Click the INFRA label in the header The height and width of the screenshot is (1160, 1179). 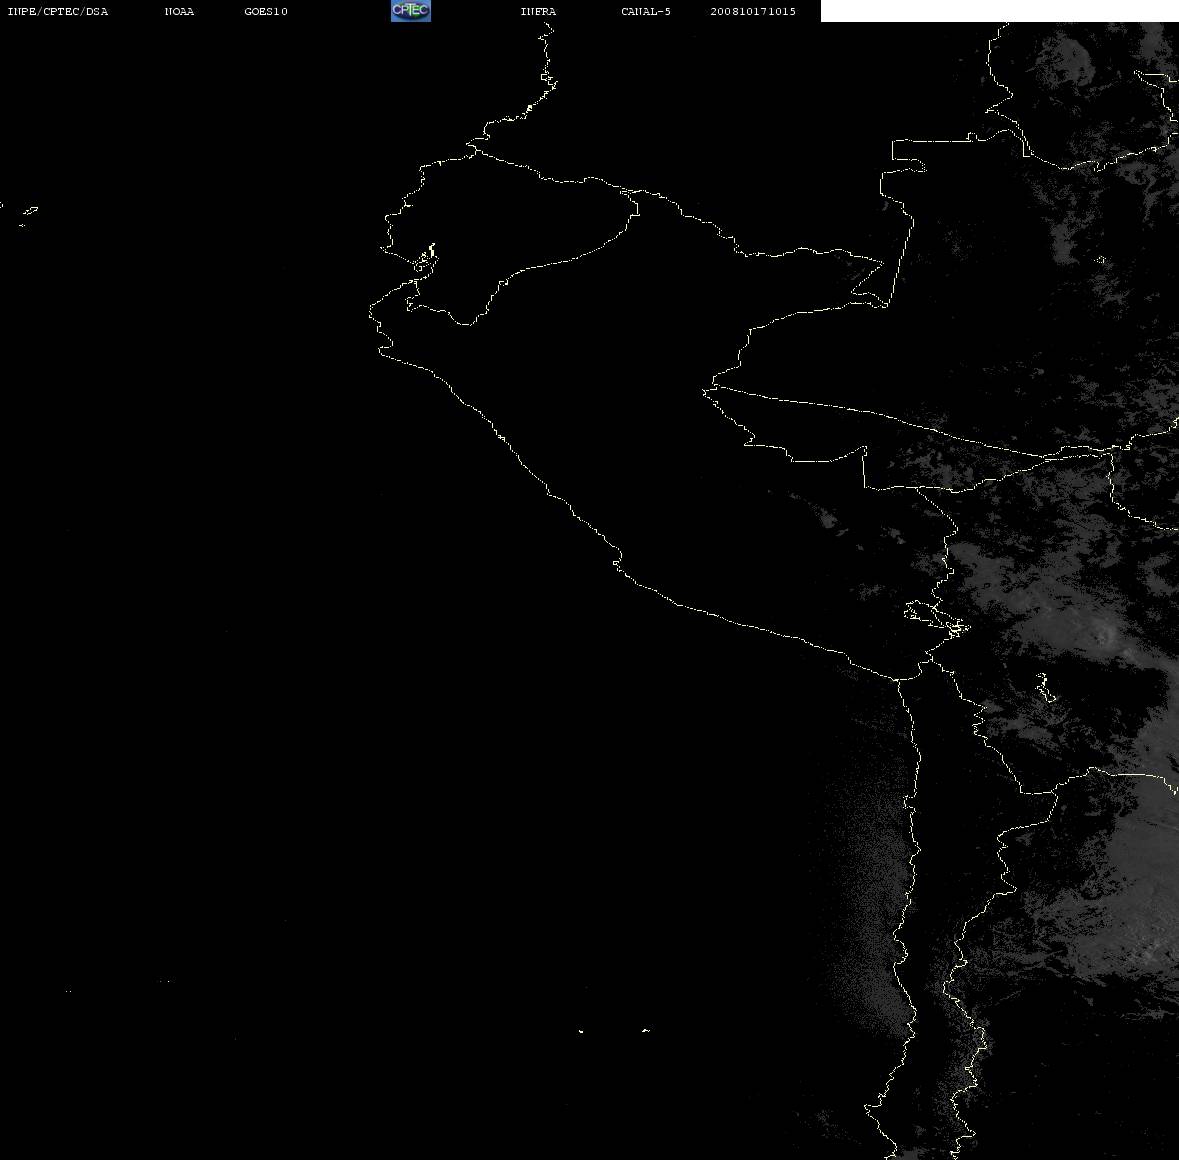pyautogui.click(x=538, y=11)
